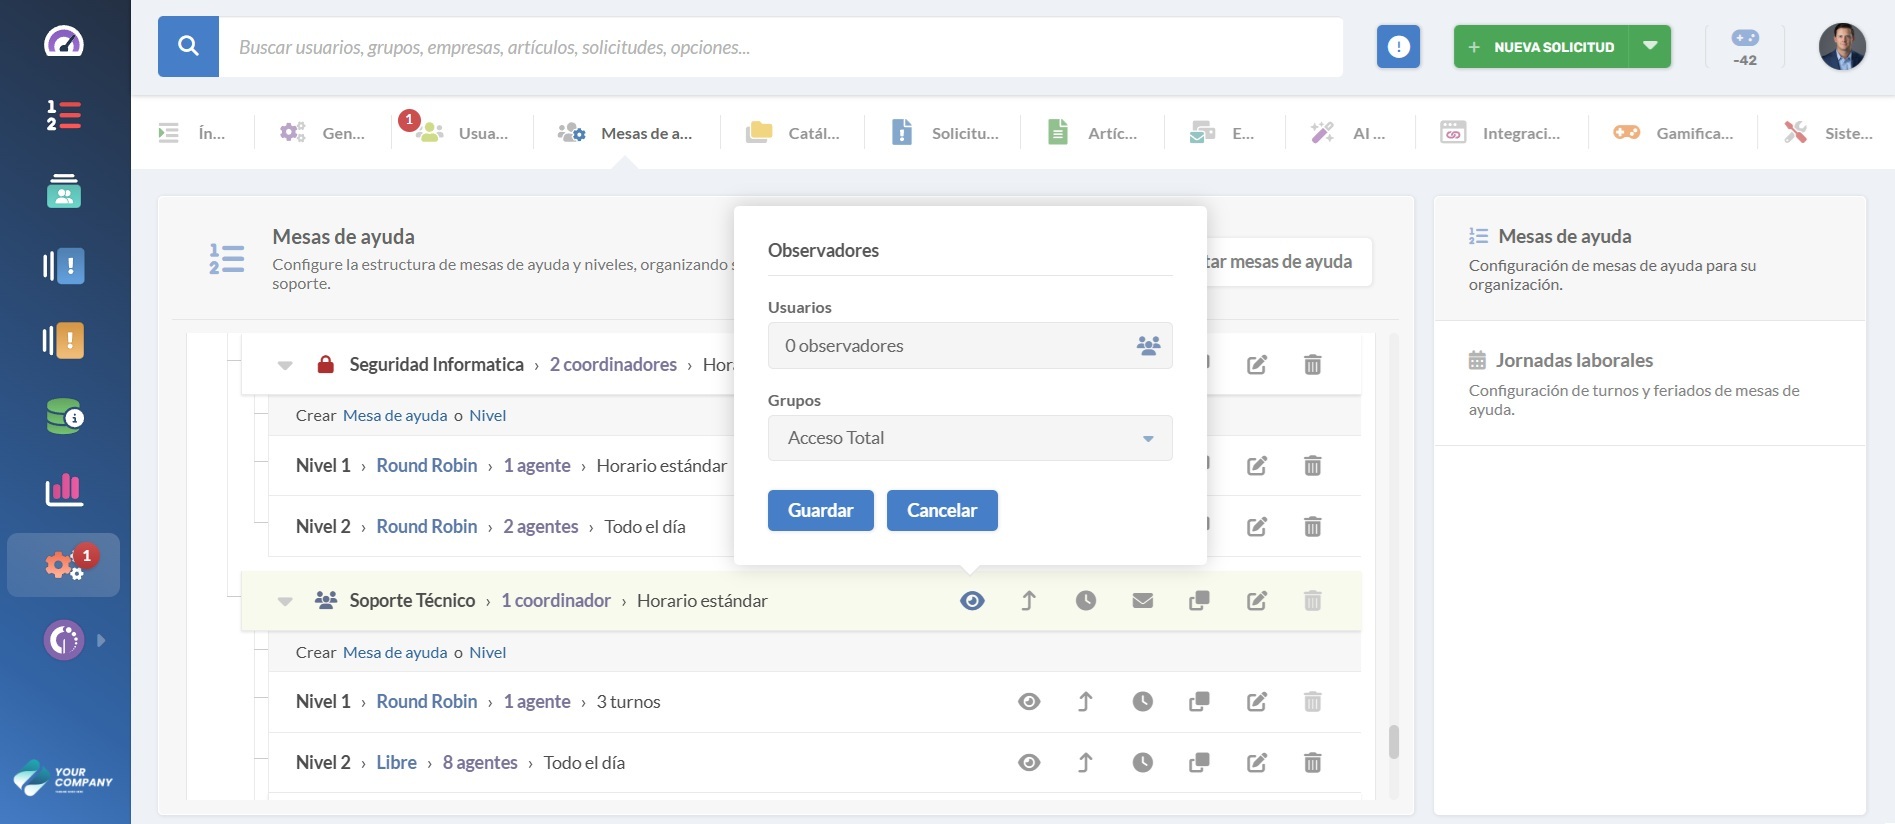
Task: Click the help desk list scrollbar thumb
Action: pos(1394,742)
